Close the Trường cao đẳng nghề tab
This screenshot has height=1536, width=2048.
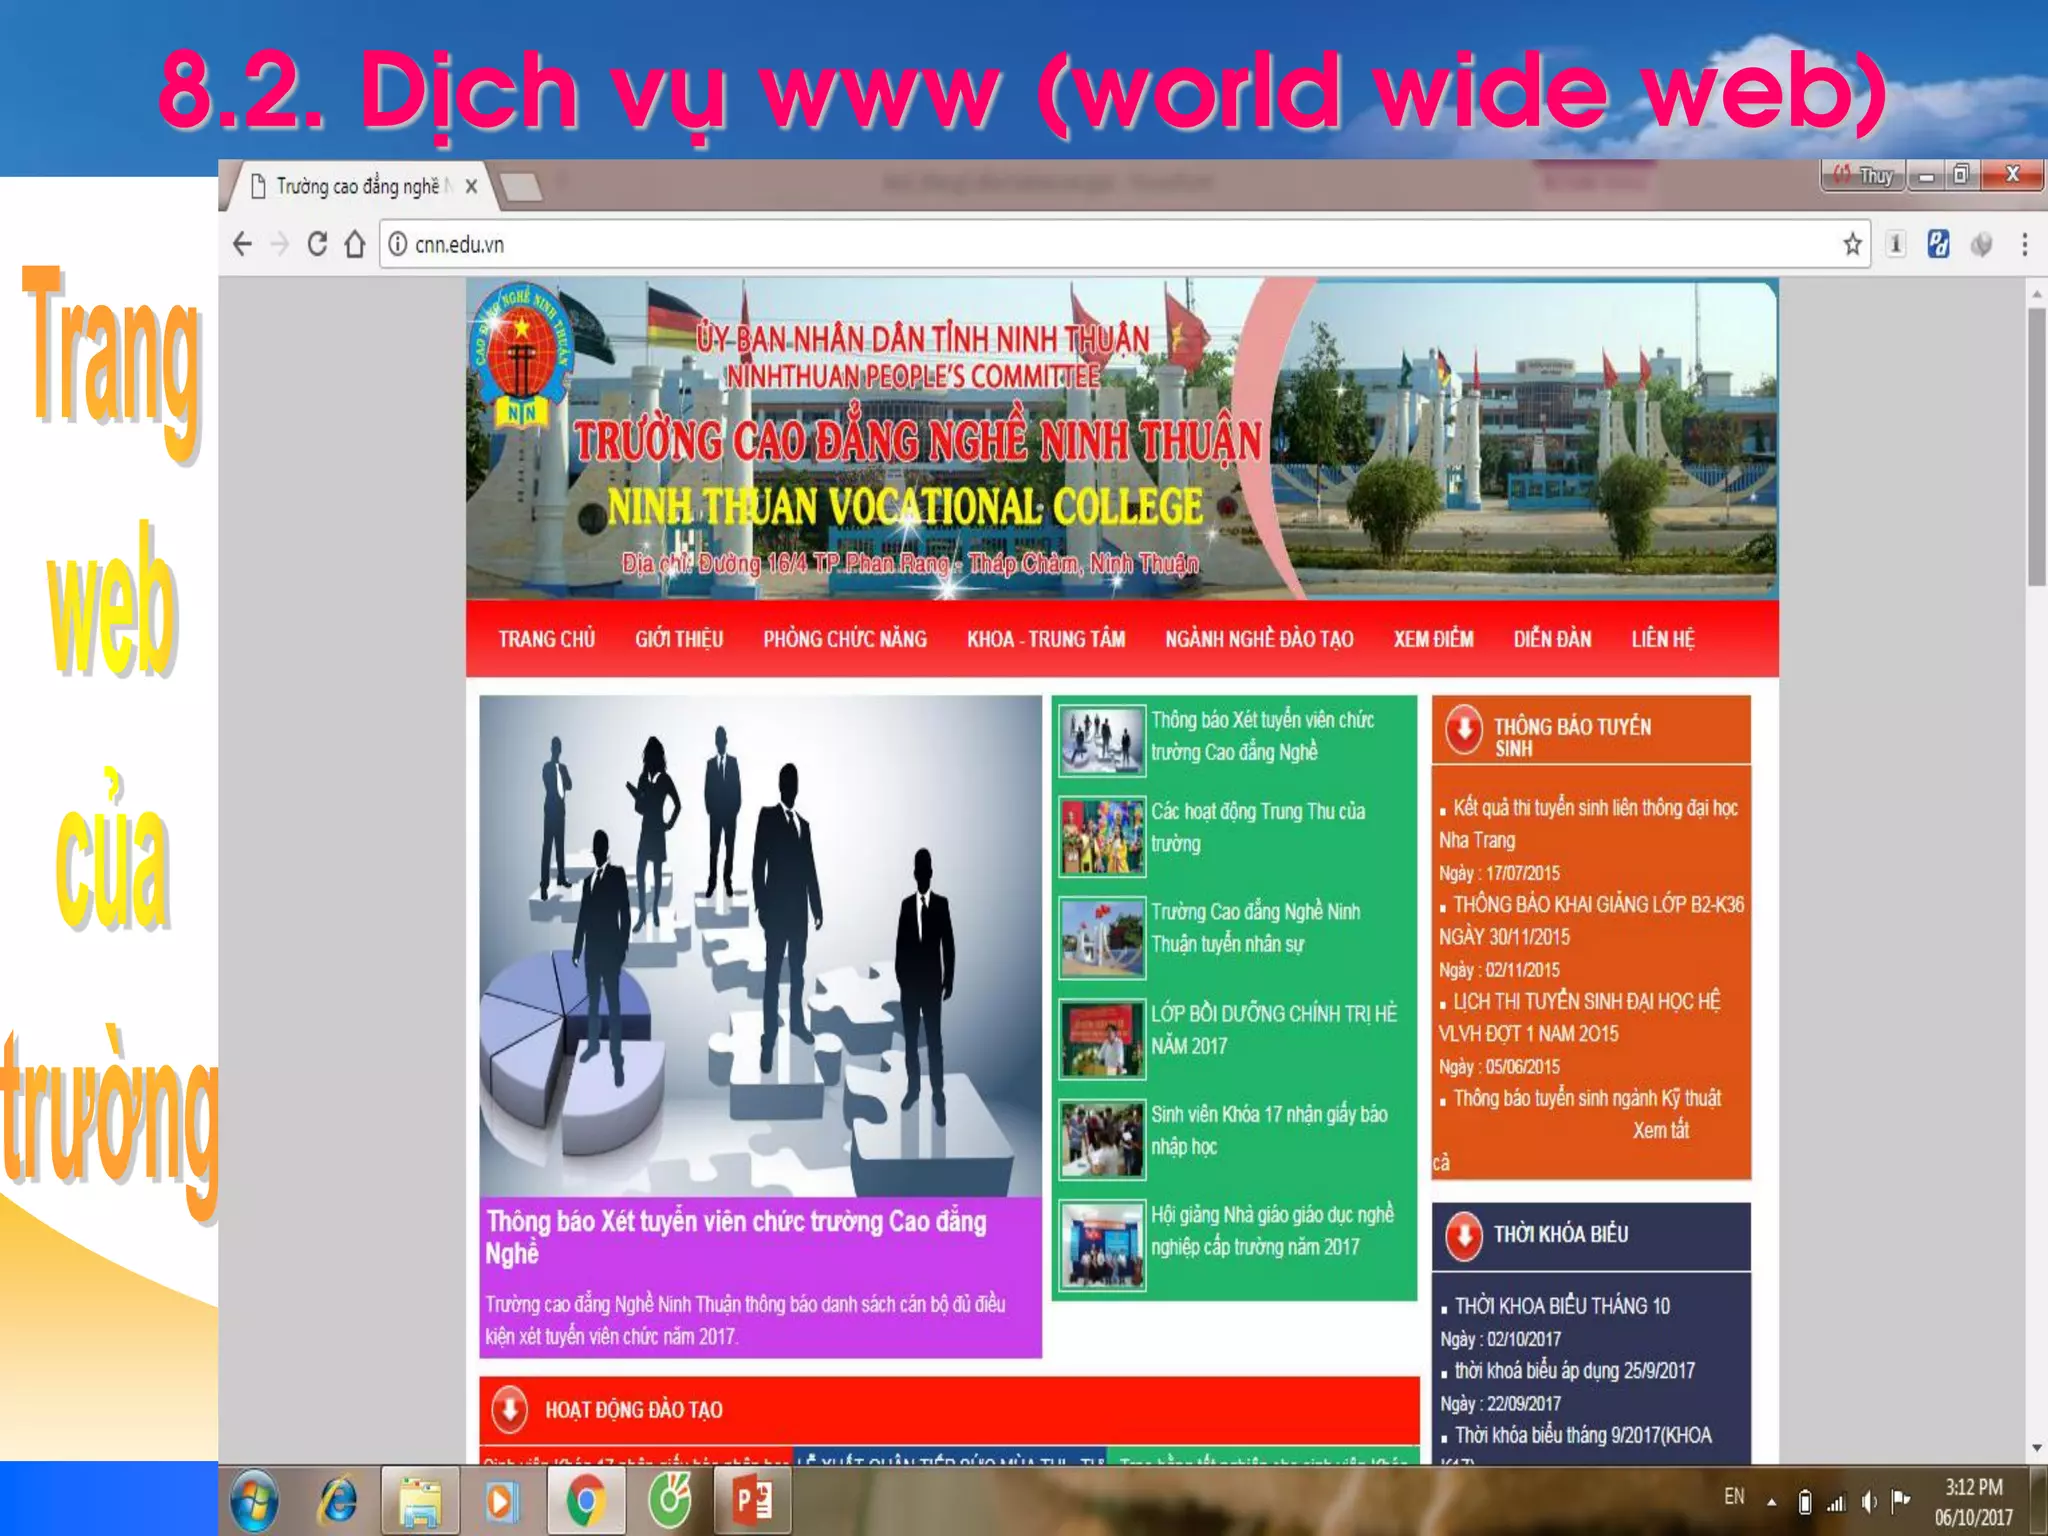(471, 186)
